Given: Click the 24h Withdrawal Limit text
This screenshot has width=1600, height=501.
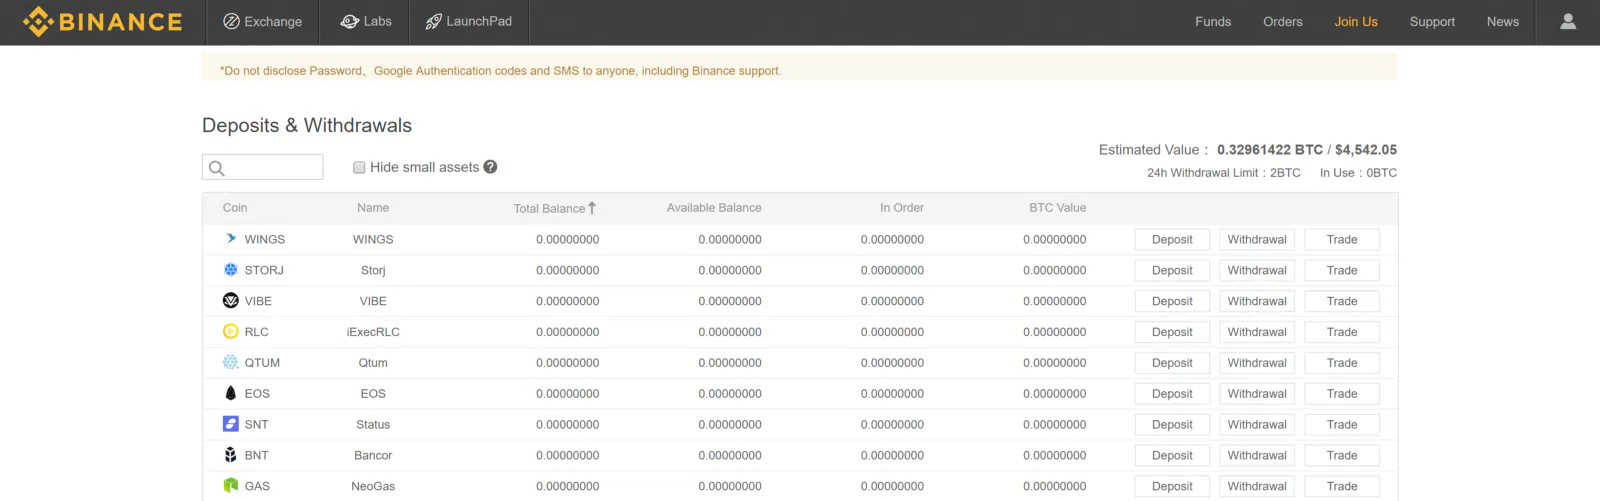Looking at the screenshot, I should click(1224, 173).
